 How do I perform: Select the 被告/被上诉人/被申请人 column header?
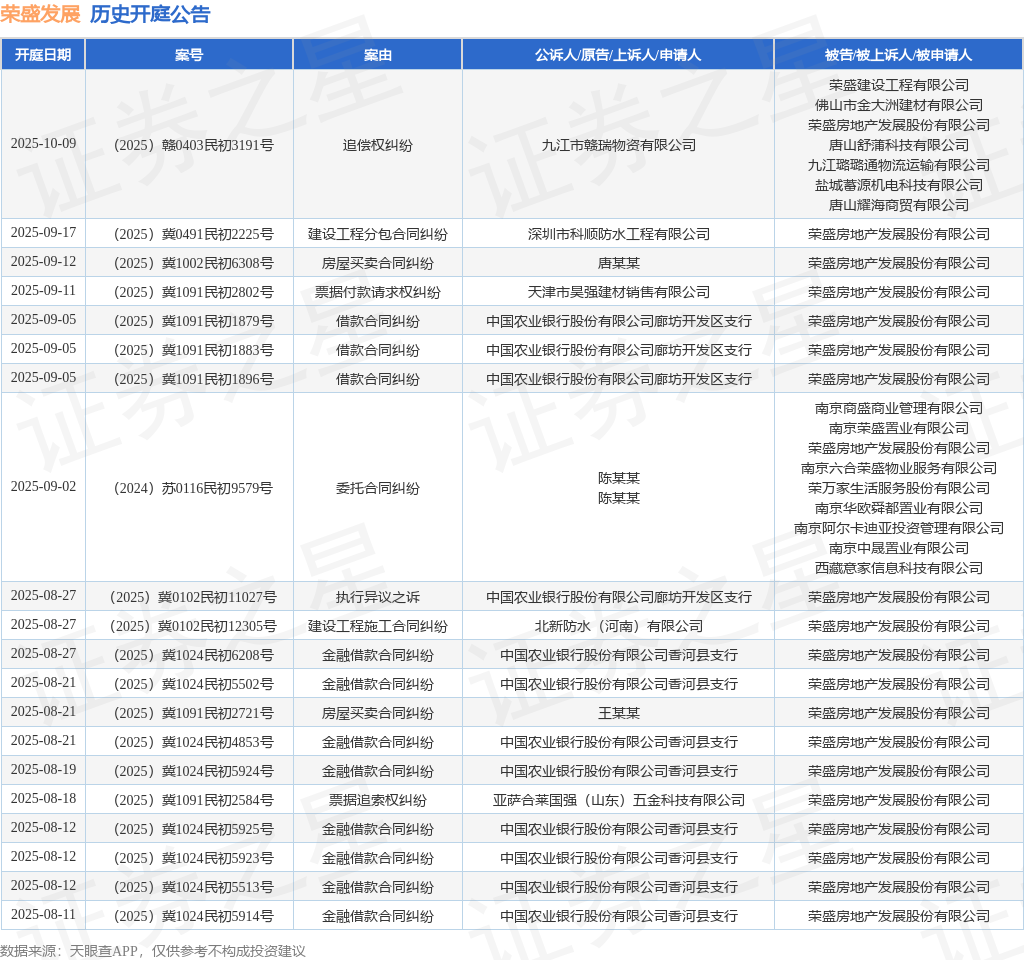pyautogui.click(x=899, y=55)
